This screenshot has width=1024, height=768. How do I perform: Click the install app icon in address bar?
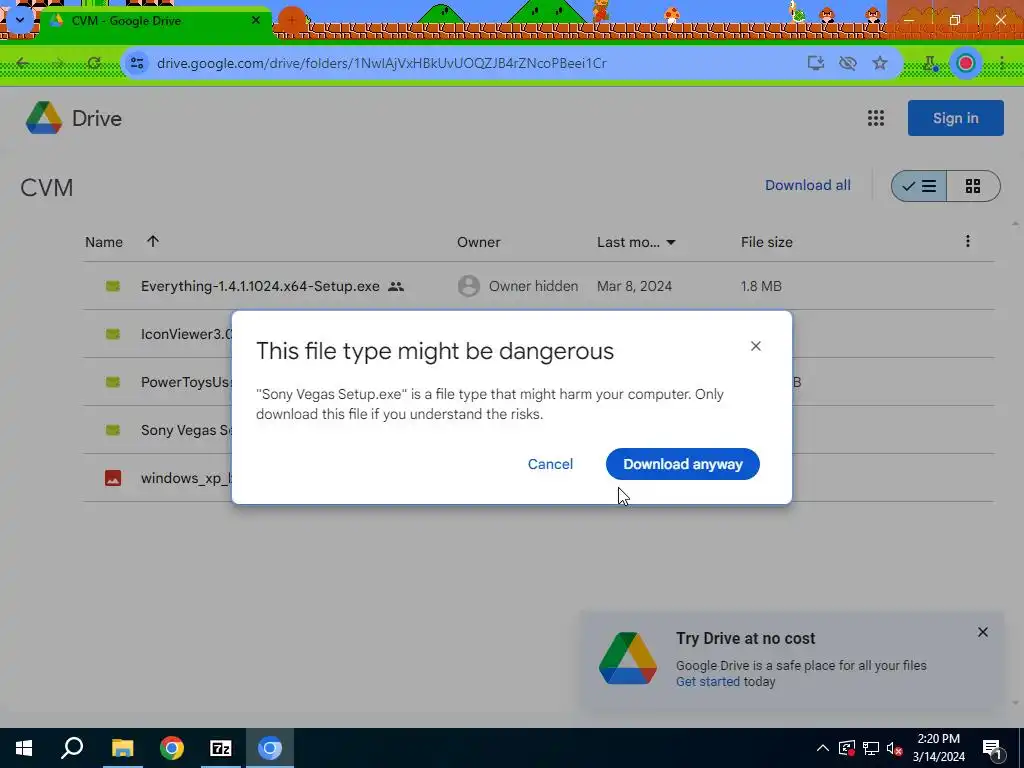816,63
